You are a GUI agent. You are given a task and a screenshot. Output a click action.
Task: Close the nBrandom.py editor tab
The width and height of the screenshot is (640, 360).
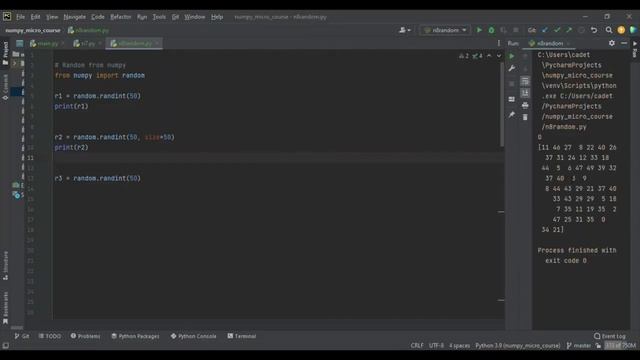tap(157, 43)
